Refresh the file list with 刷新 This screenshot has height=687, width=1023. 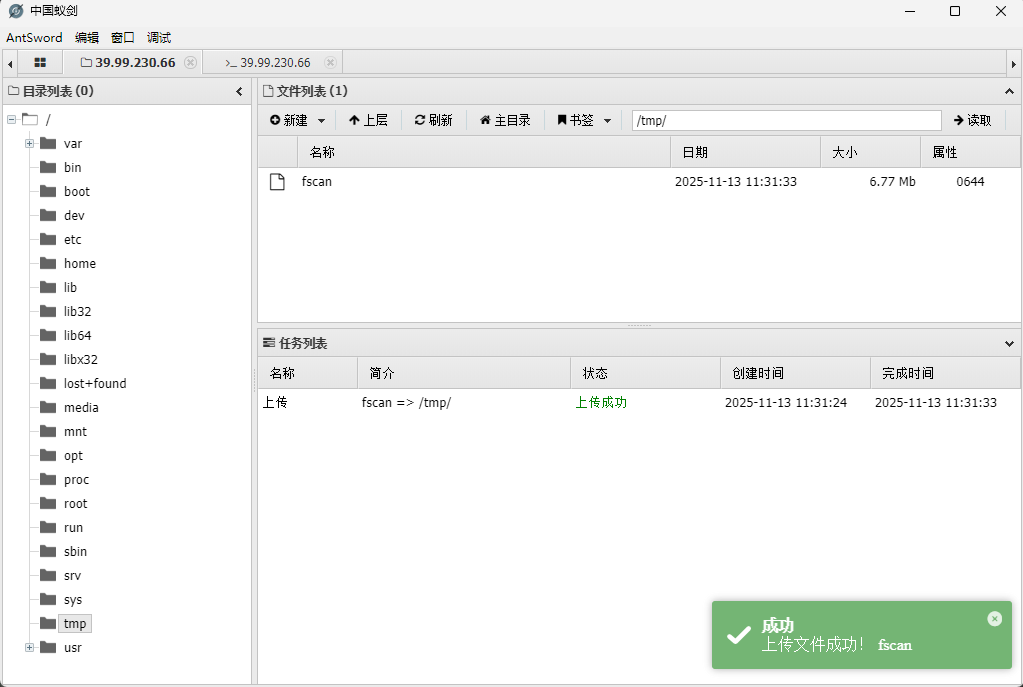433,120
